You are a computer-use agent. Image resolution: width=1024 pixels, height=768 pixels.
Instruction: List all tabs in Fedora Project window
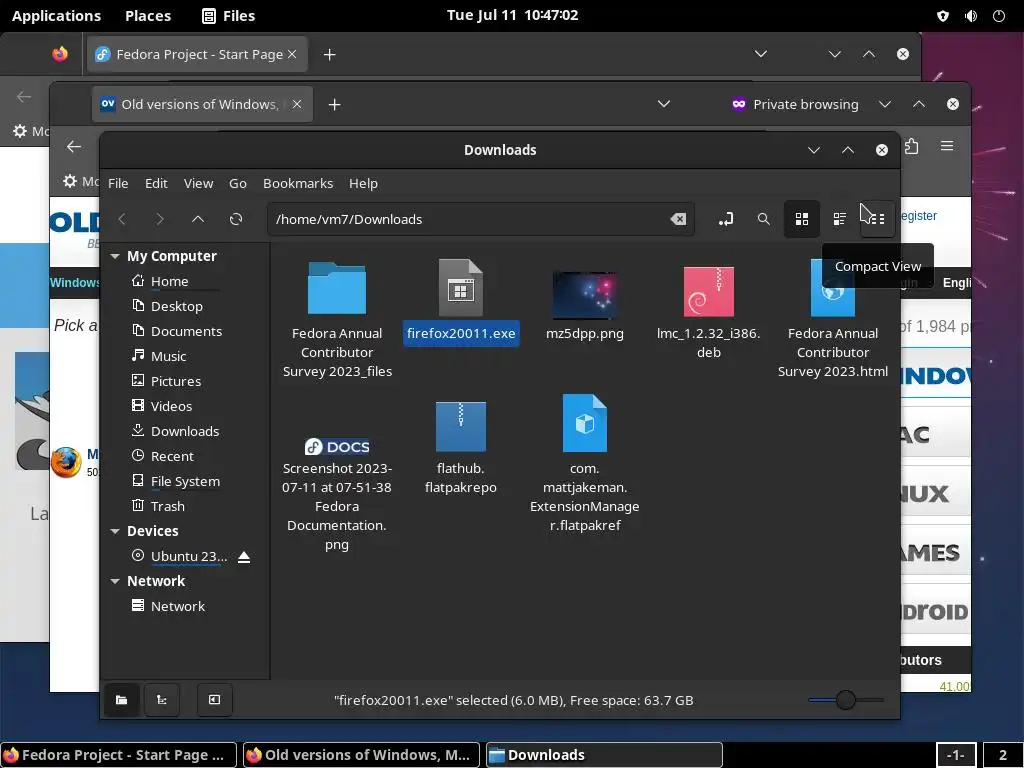[x=761, y=54]
